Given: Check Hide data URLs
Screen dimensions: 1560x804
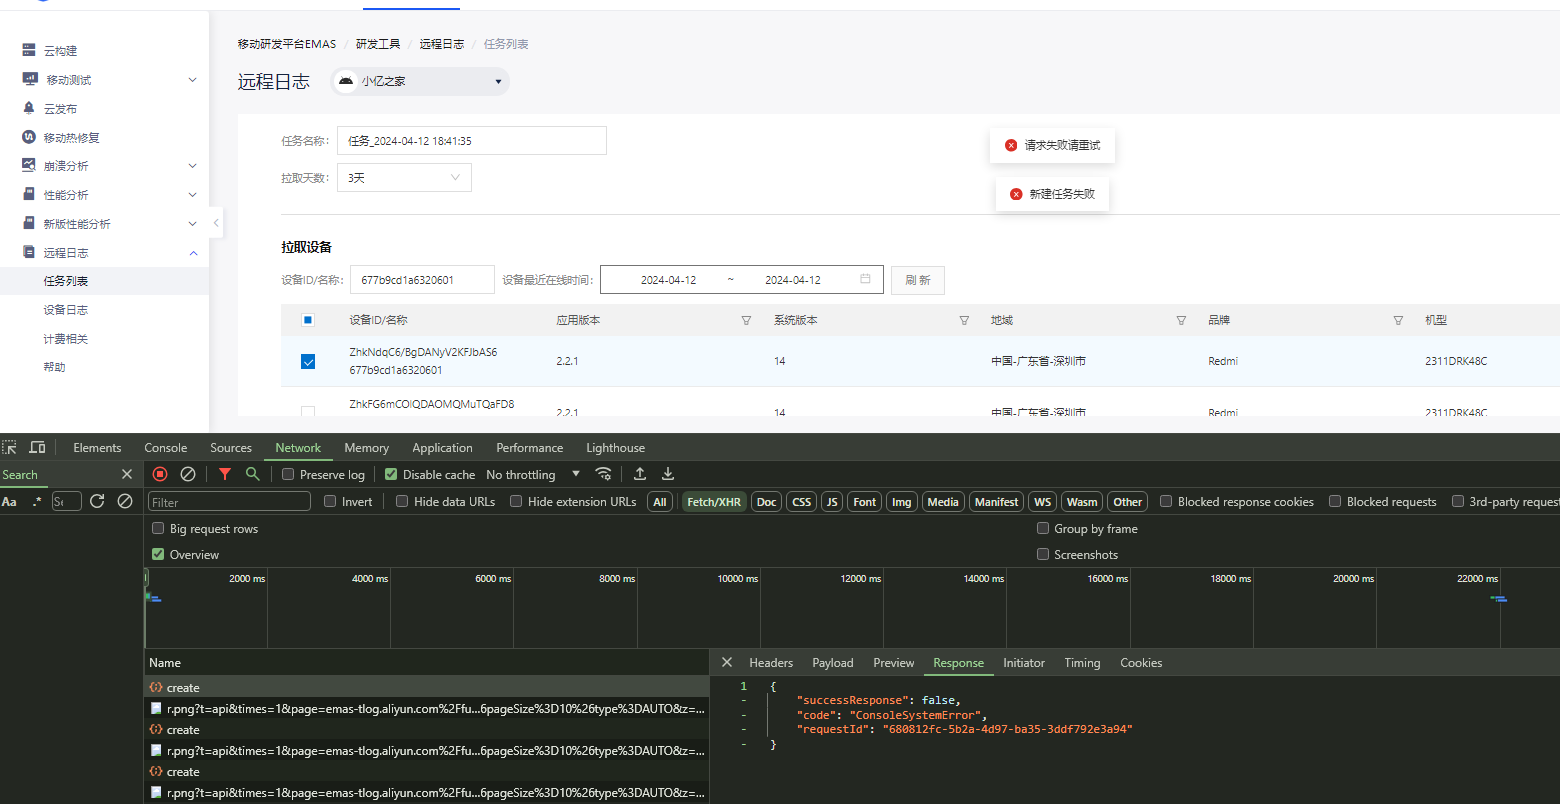Looking at the screenshot, I should (x=402, y=501).
